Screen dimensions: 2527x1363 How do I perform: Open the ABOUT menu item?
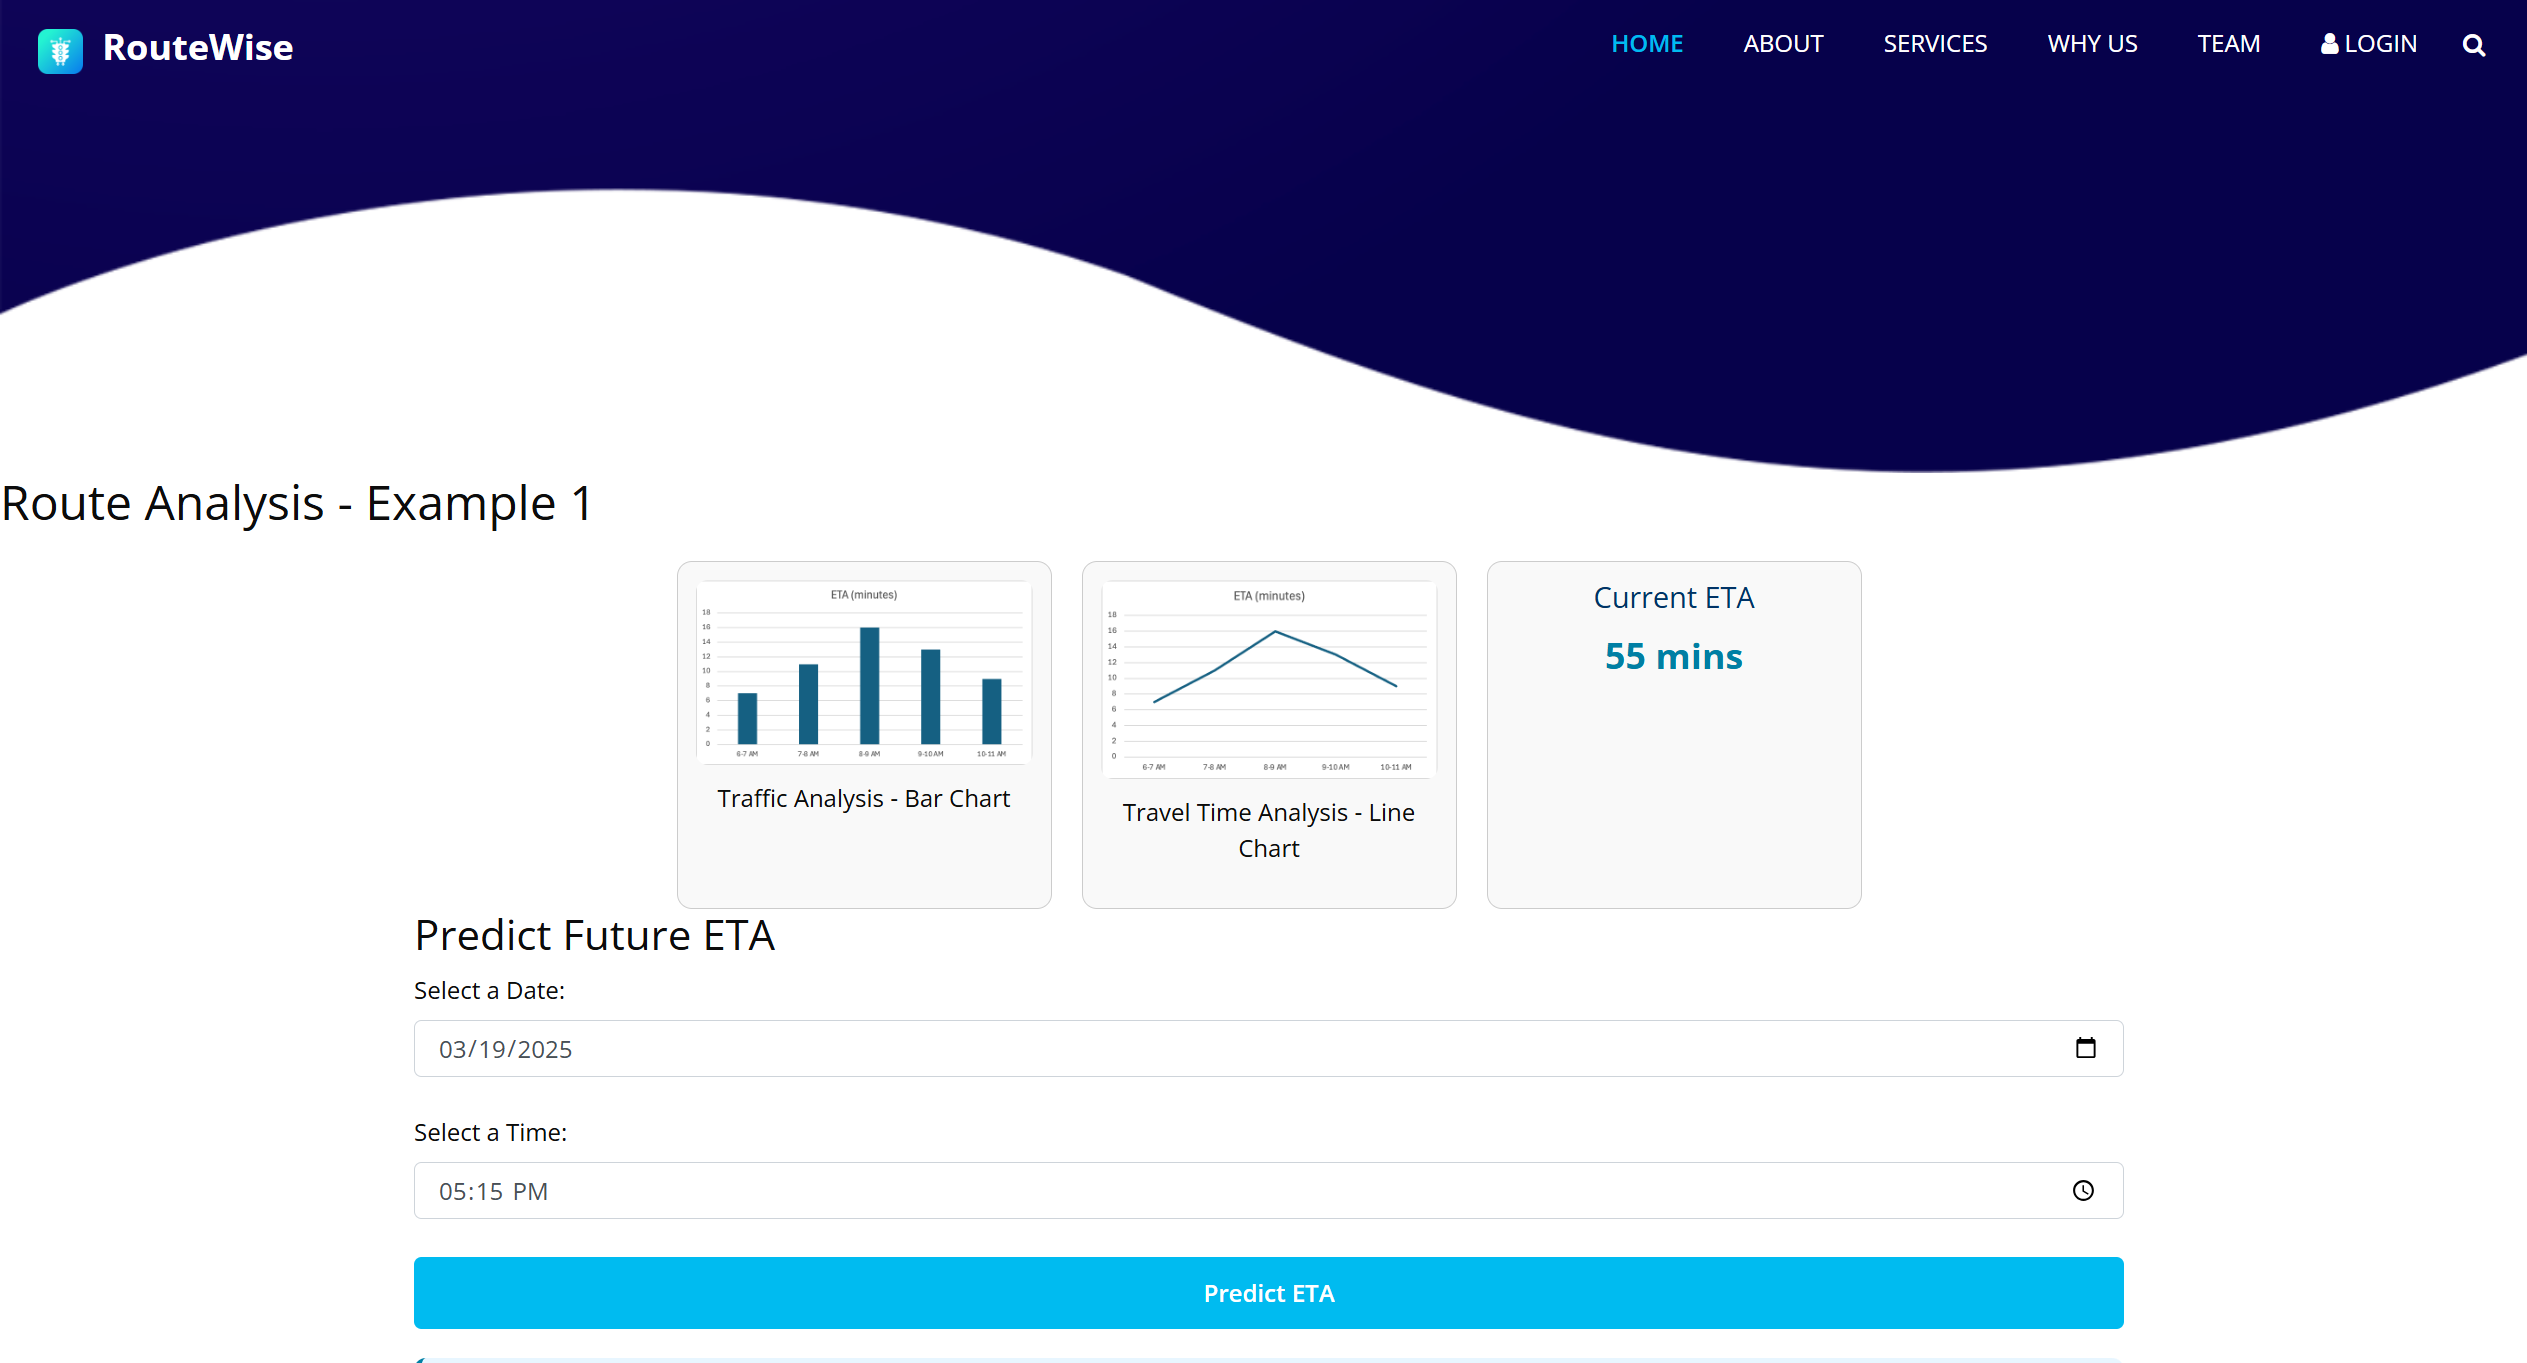[1783, 44]
